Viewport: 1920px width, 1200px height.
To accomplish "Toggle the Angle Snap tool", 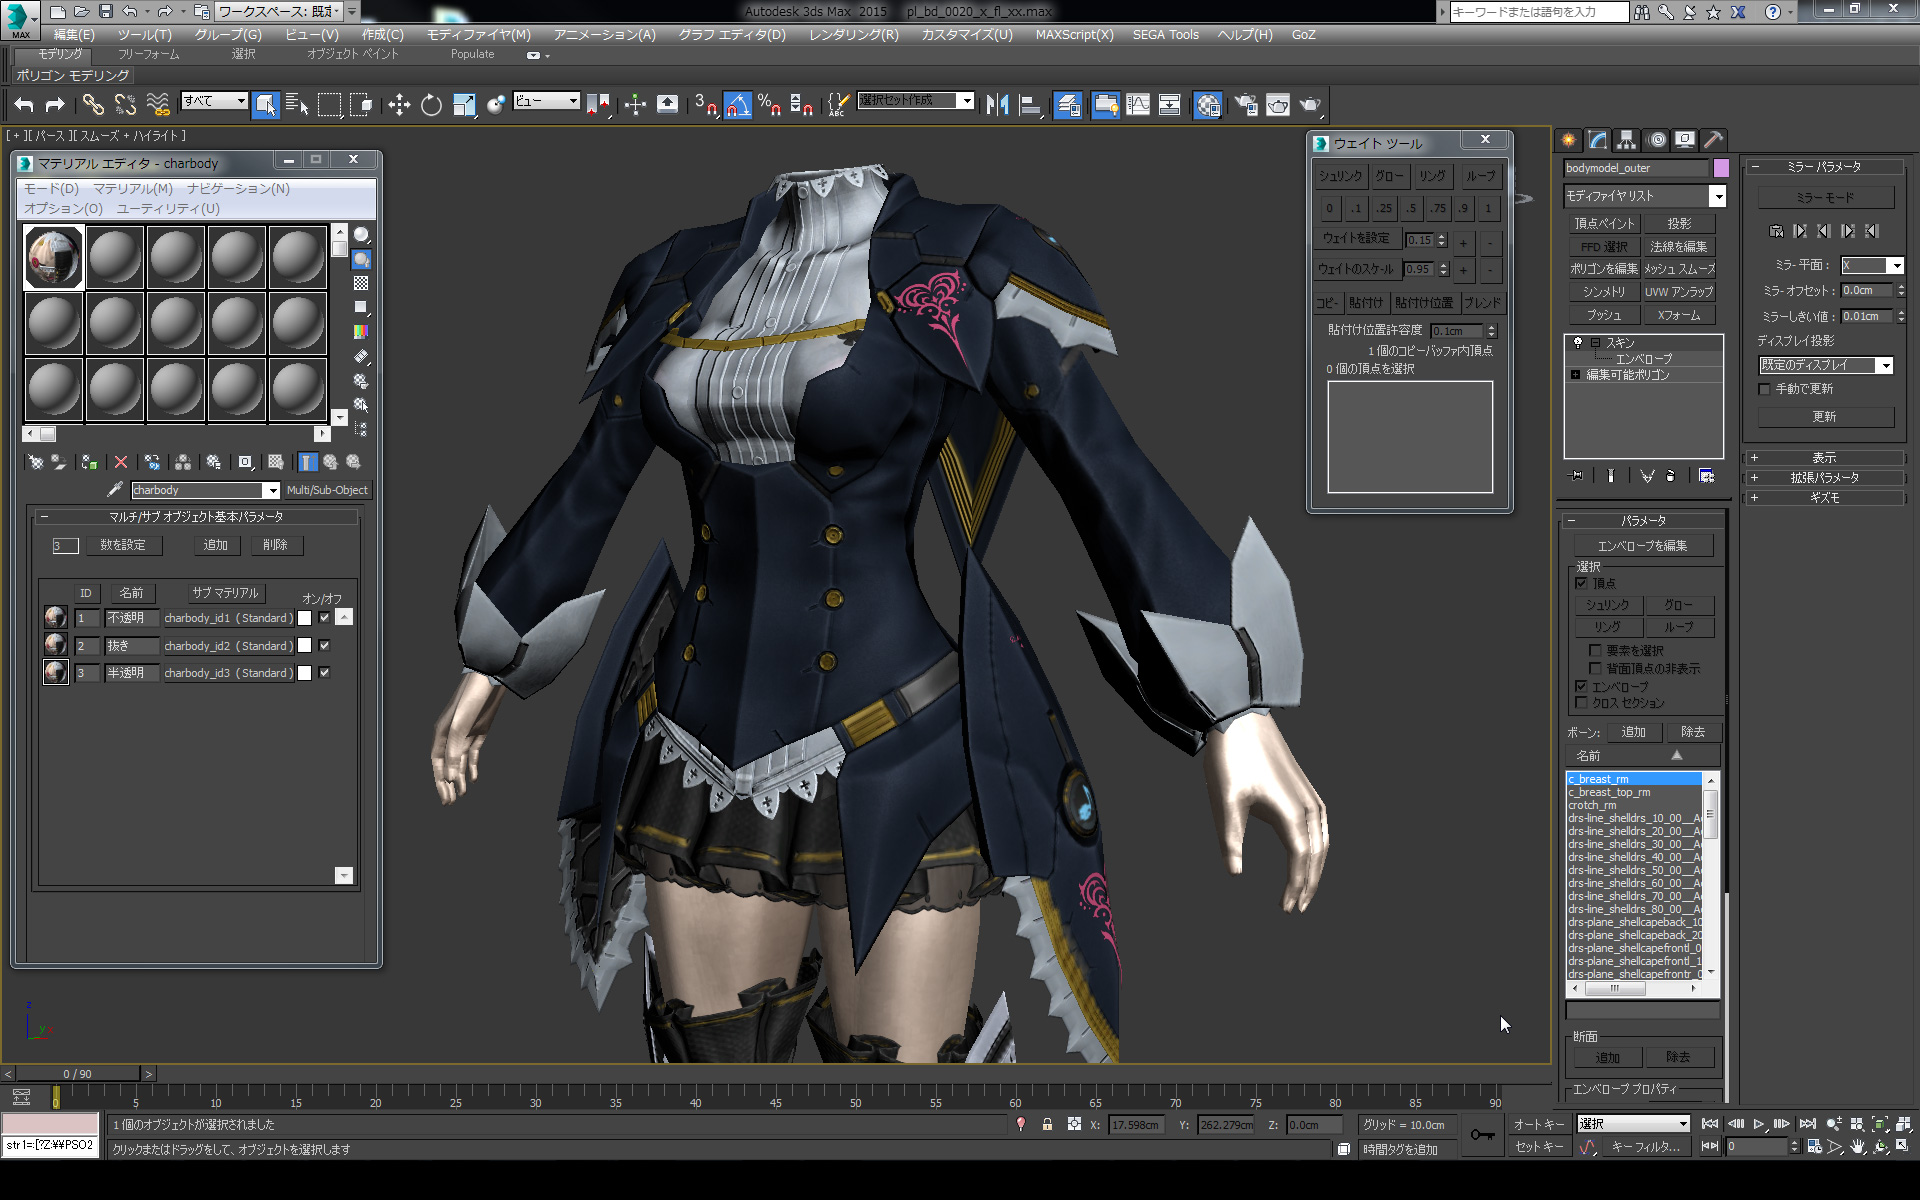I will coord(737,104).
